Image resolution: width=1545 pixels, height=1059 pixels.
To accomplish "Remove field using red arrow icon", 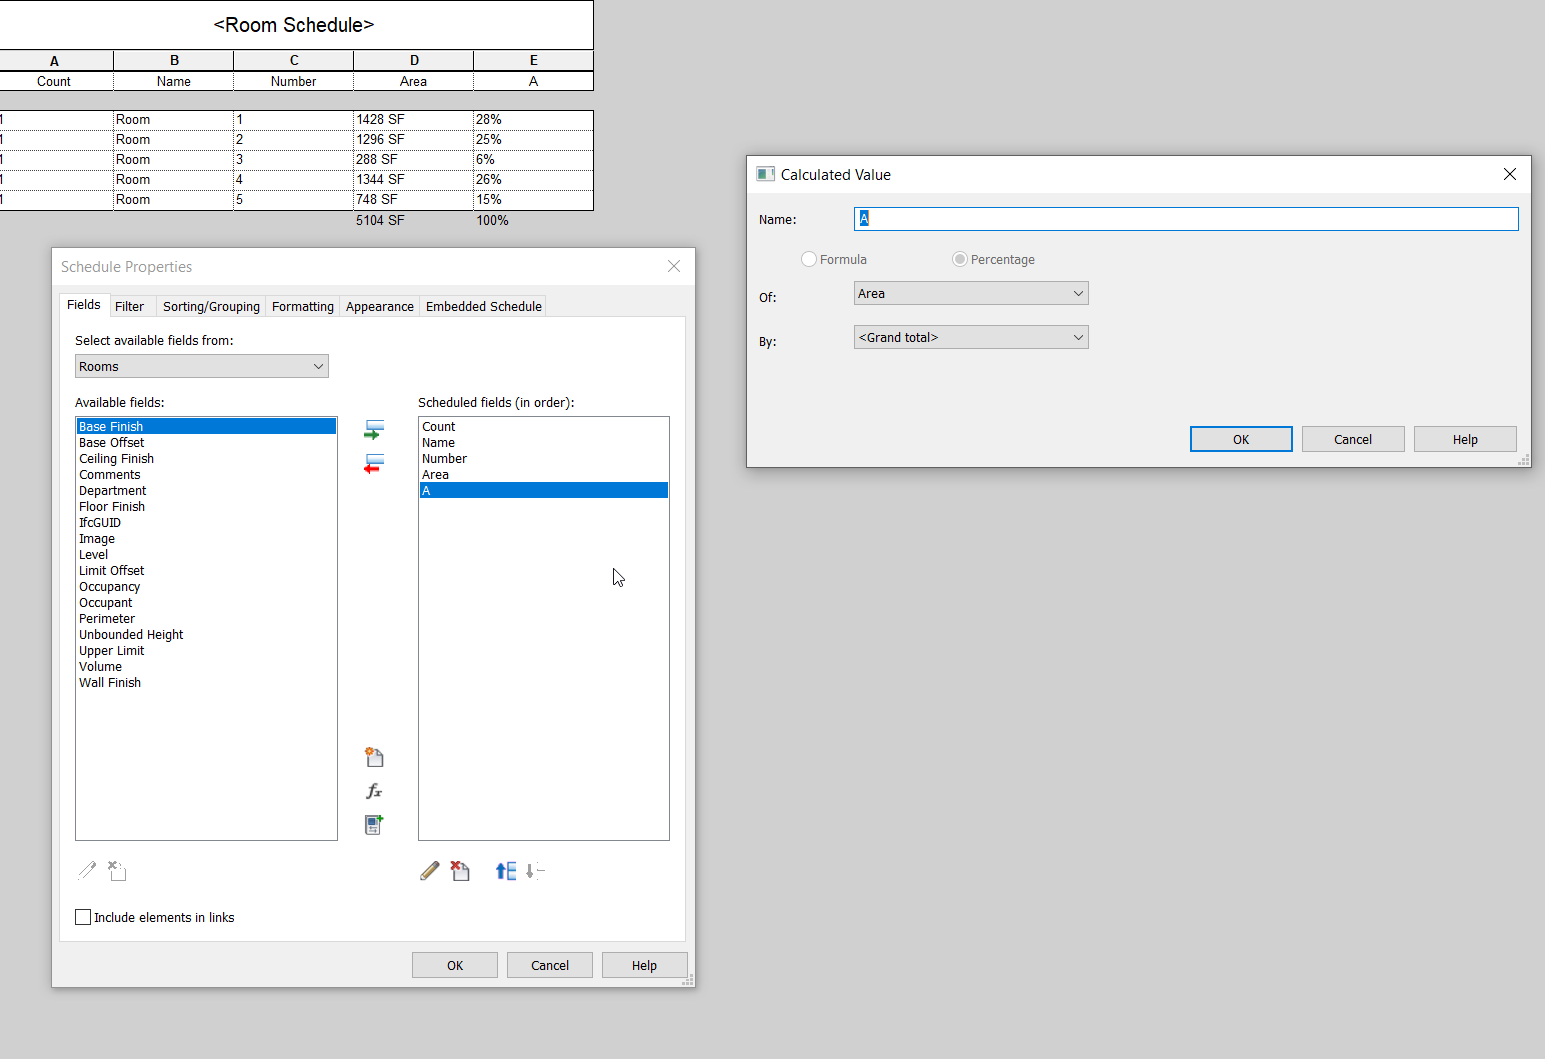I will [374, 463].
